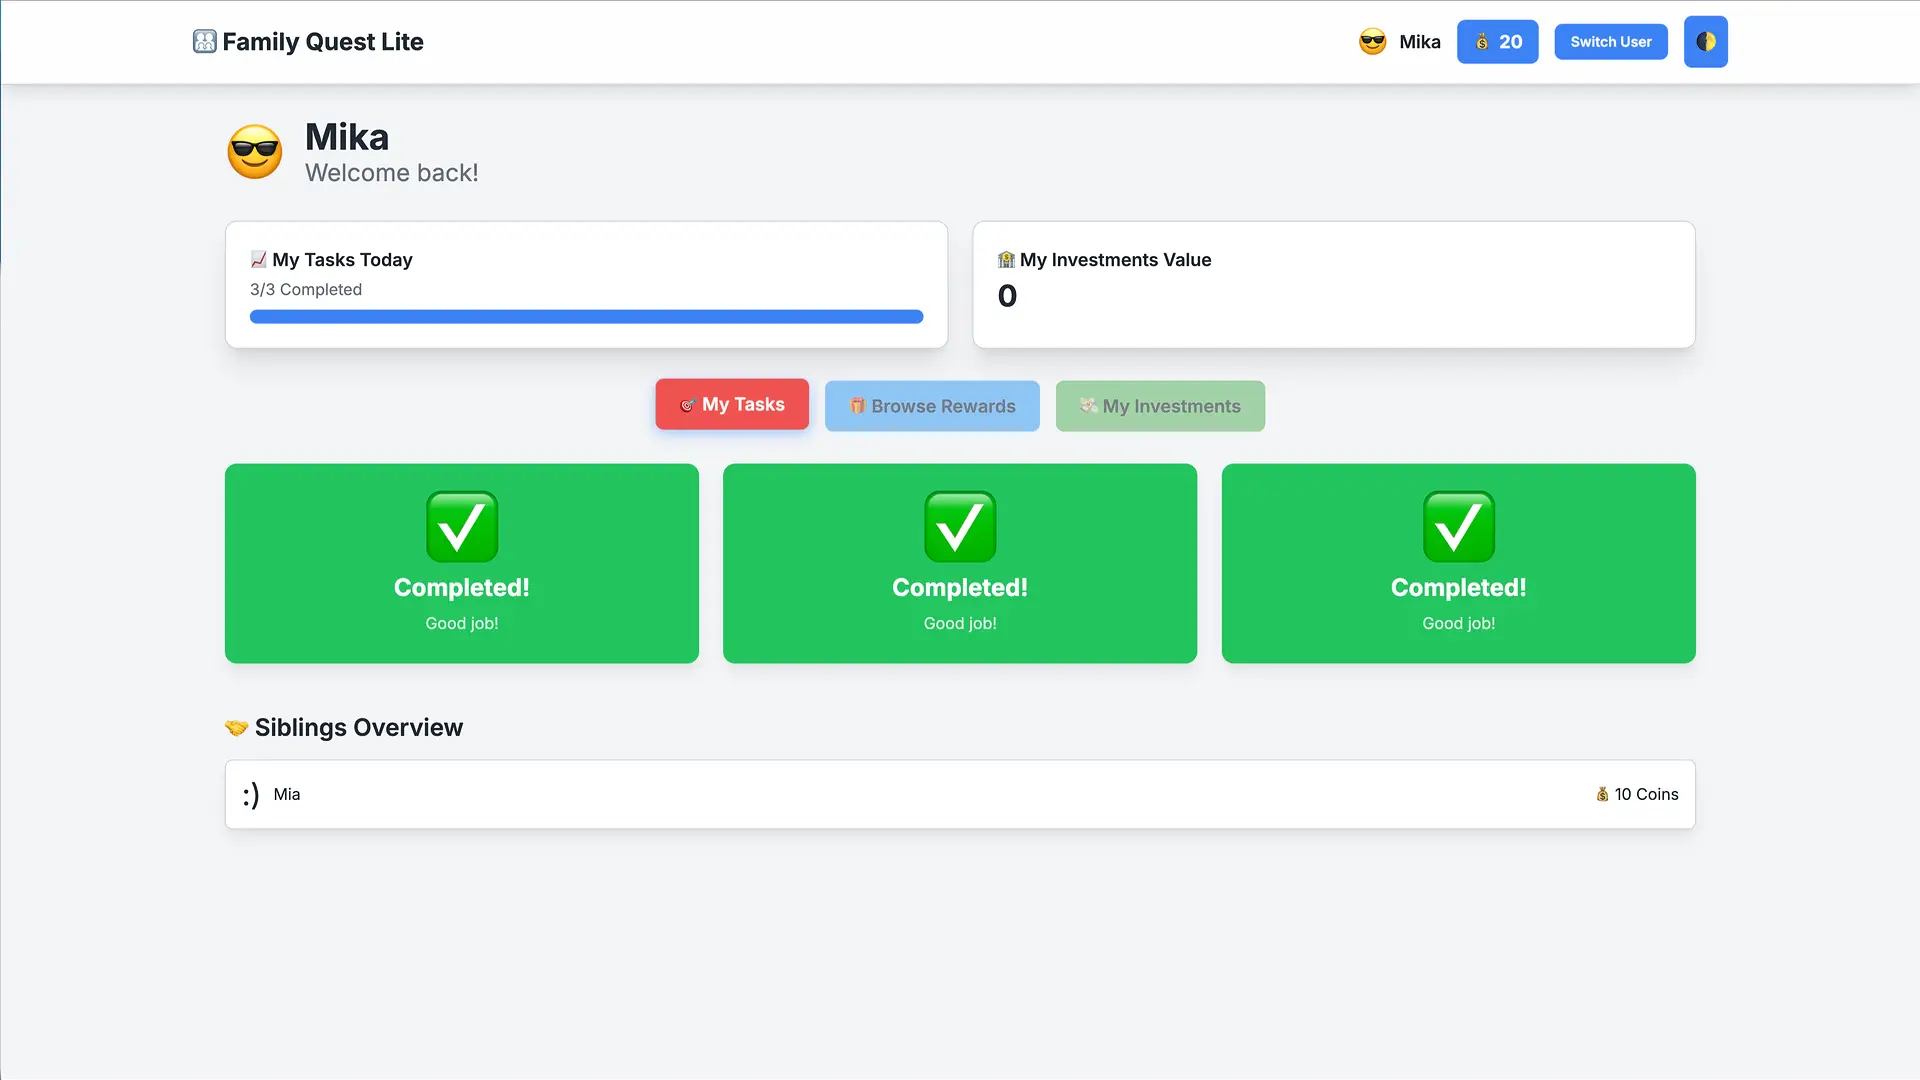The height and width of the screenshot is (1080, 1920).
Task: Click the tasks progress bar
Action: click(x=586, y=317)
